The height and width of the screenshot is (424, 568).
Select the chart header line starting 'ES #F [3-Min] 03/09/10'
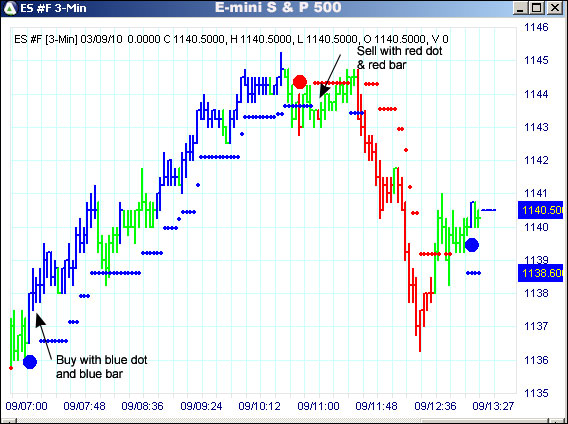231,39
